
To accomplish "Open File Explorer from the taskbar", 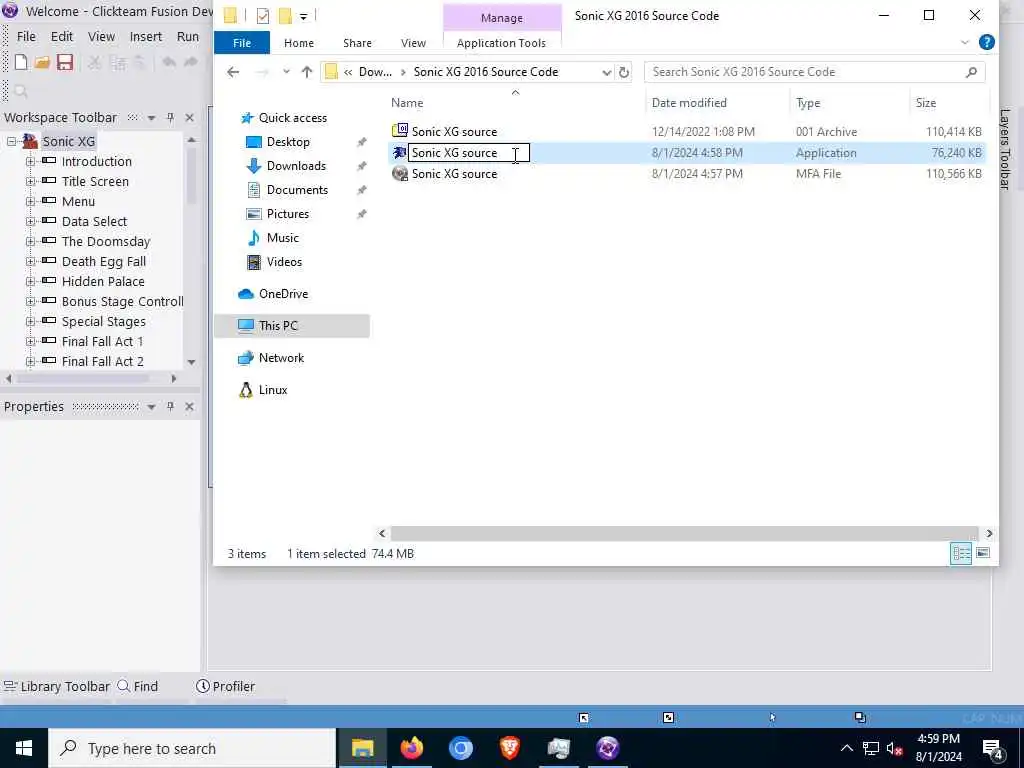I will coord(362,748).
